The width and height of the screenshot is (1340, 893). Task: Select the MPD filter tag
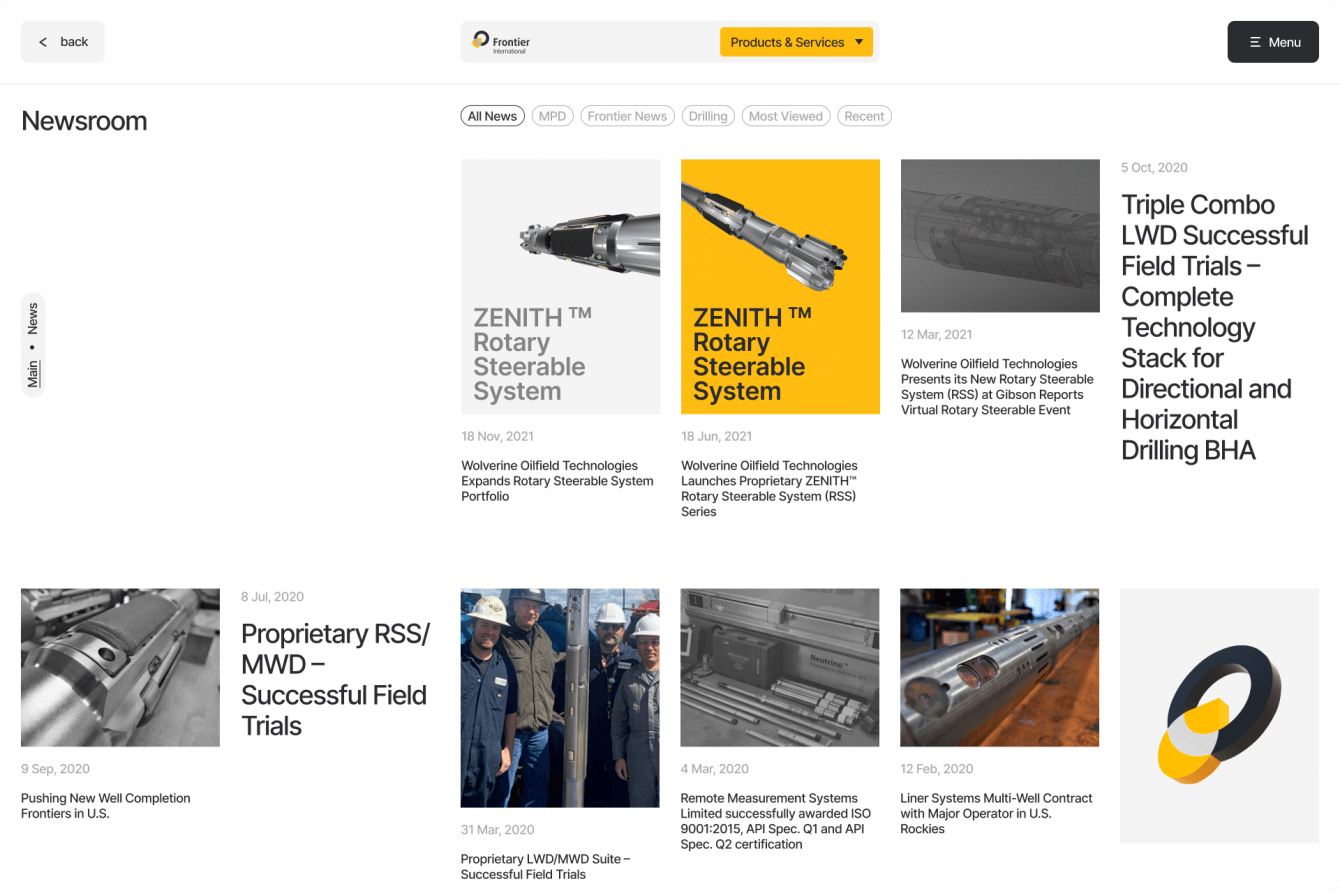(552, 116)
